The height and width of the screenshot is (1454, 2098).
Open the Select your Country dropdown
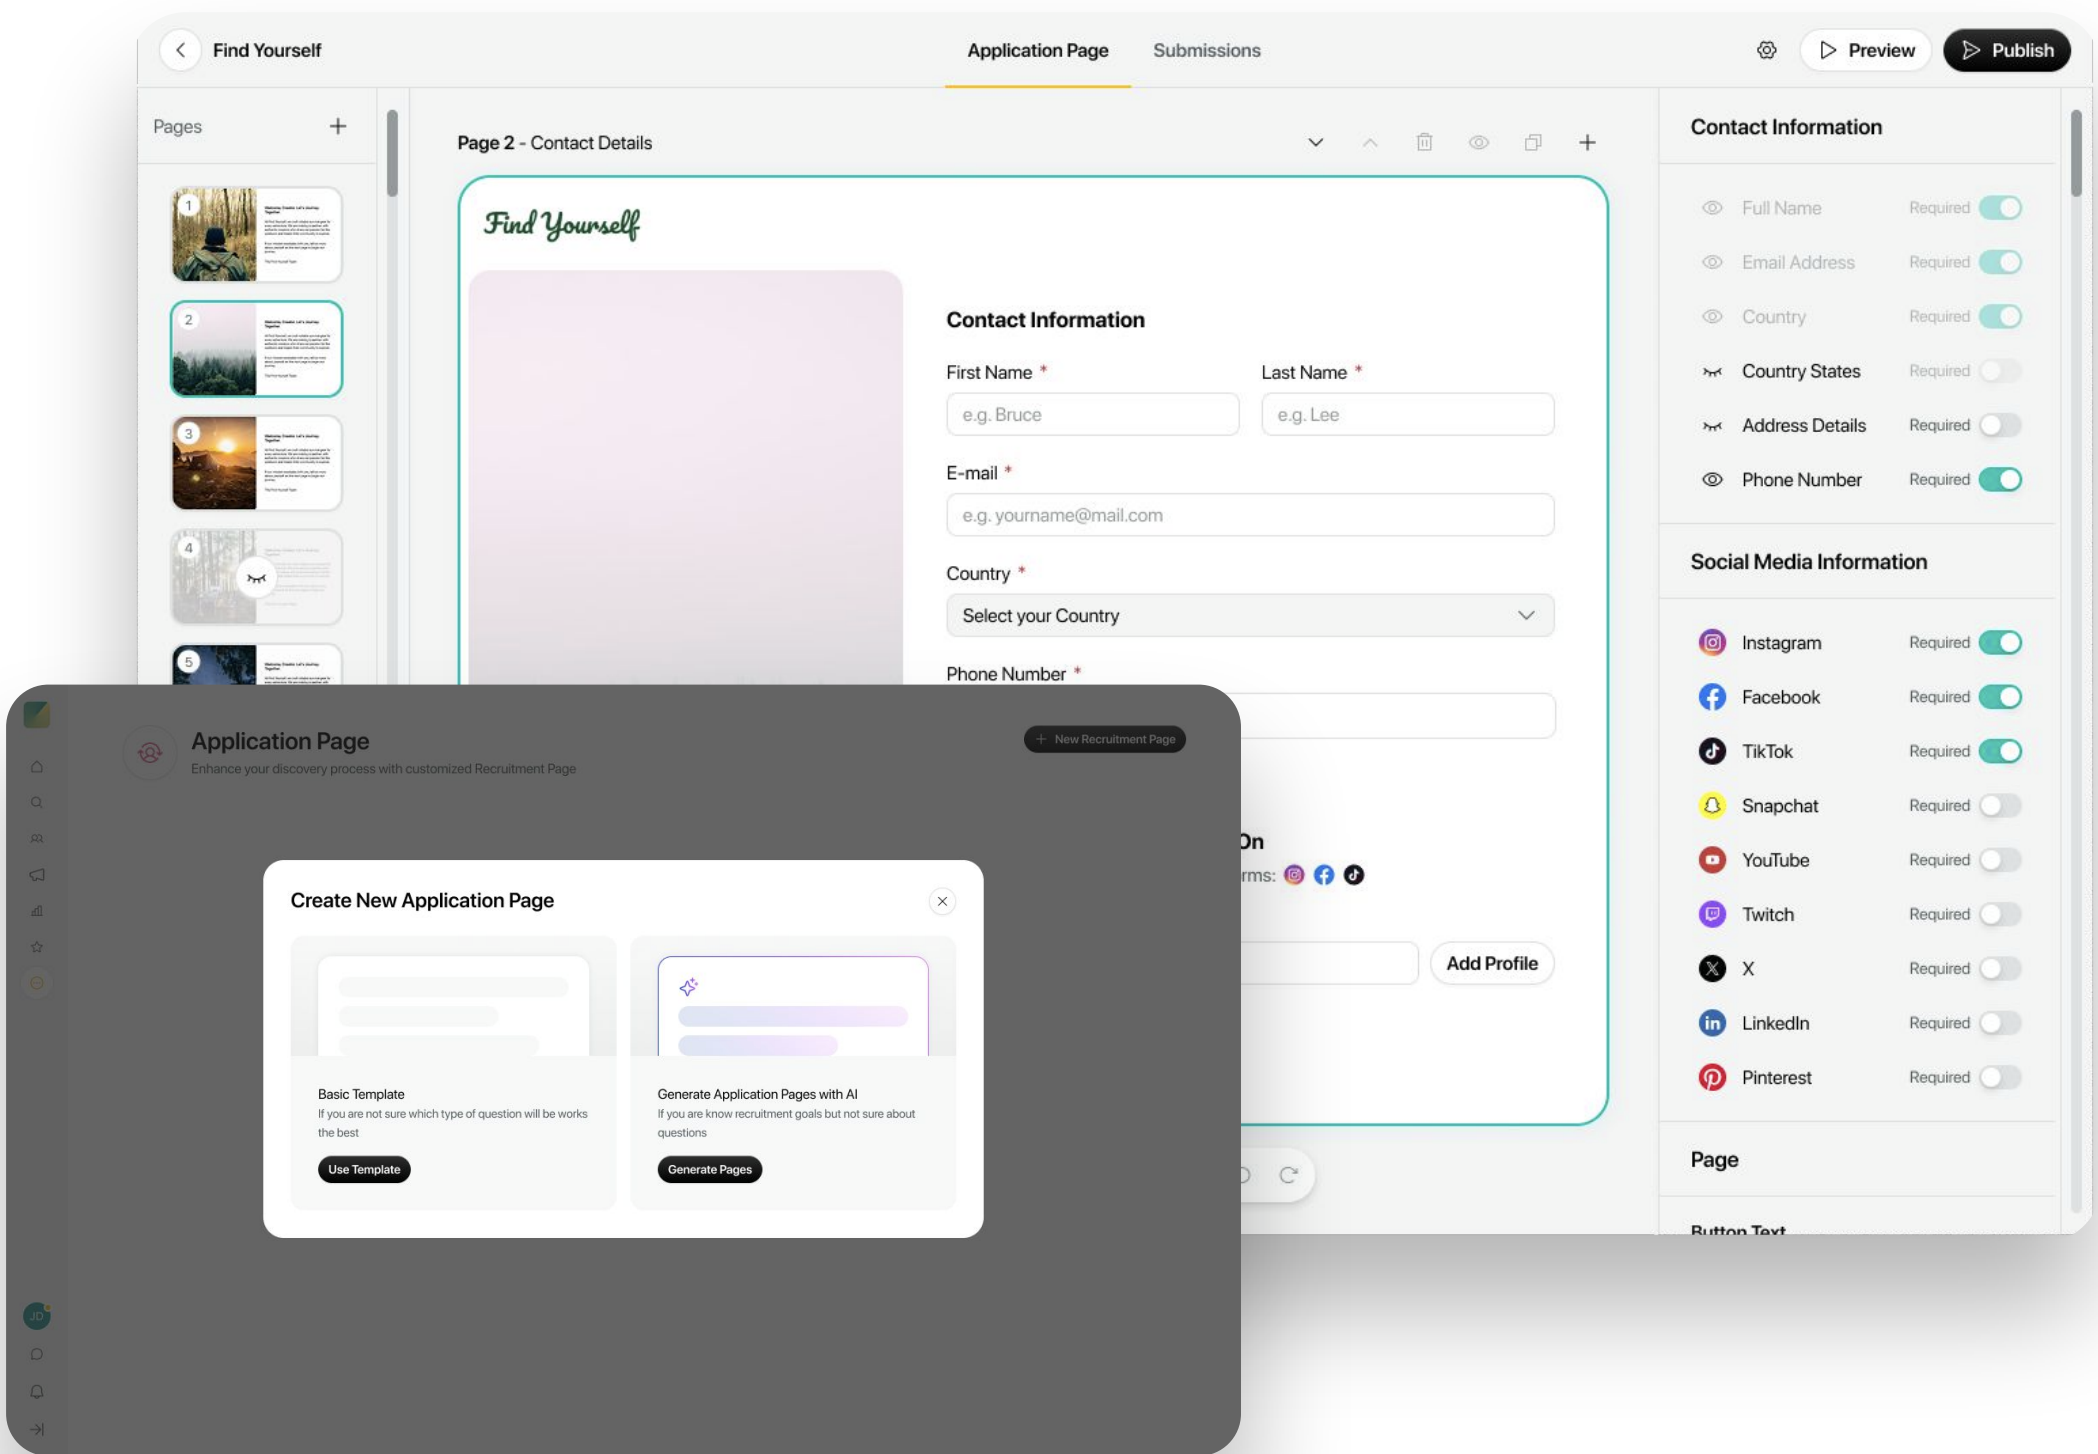point(1249,615)
